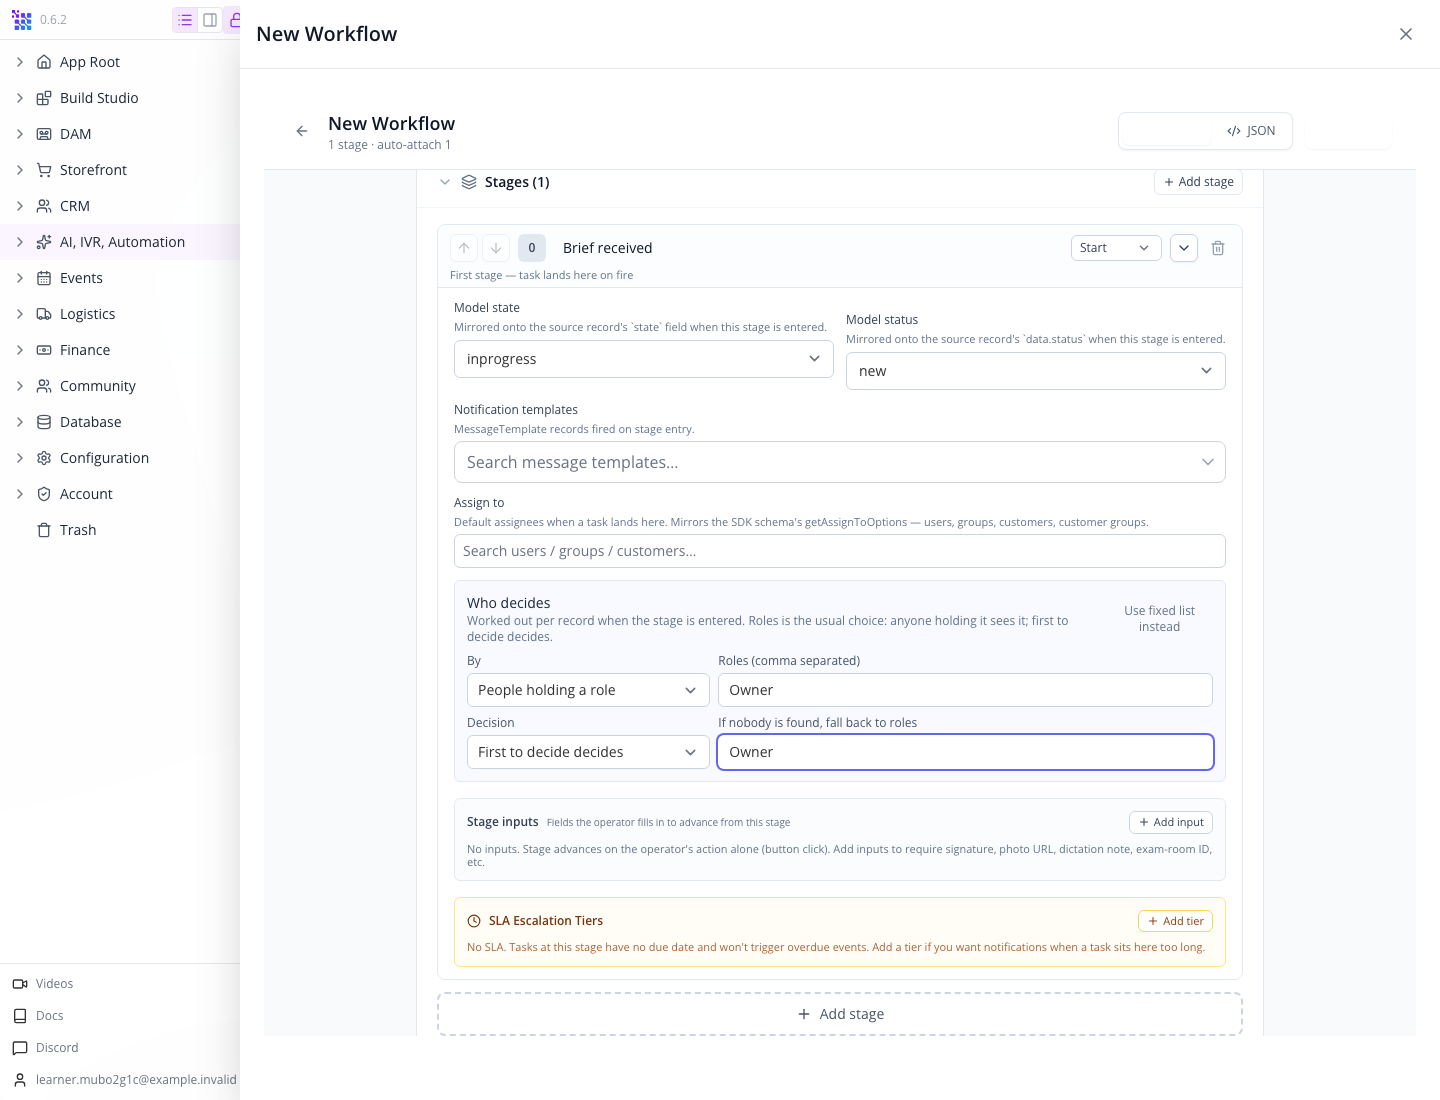Open the Model state dropdown showing inprogress

point(644,359)
